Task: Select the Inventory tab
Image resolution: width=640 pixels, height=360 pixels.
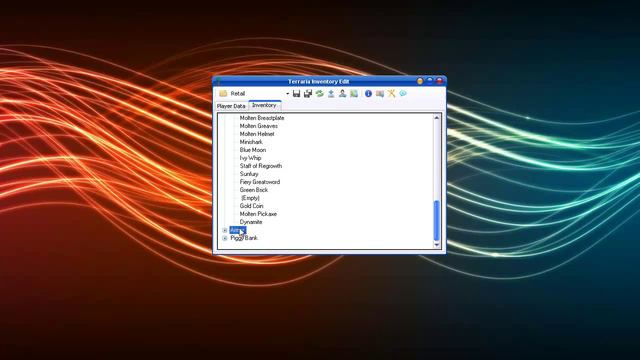Action: 264,105
